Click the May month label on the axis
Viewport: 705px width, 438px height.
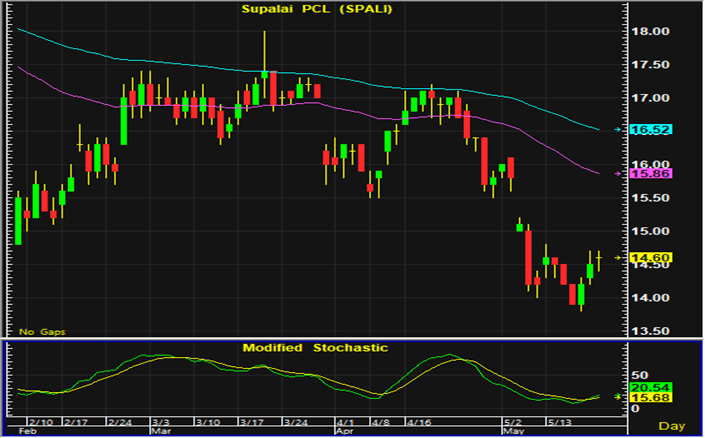tap(512, 431)
